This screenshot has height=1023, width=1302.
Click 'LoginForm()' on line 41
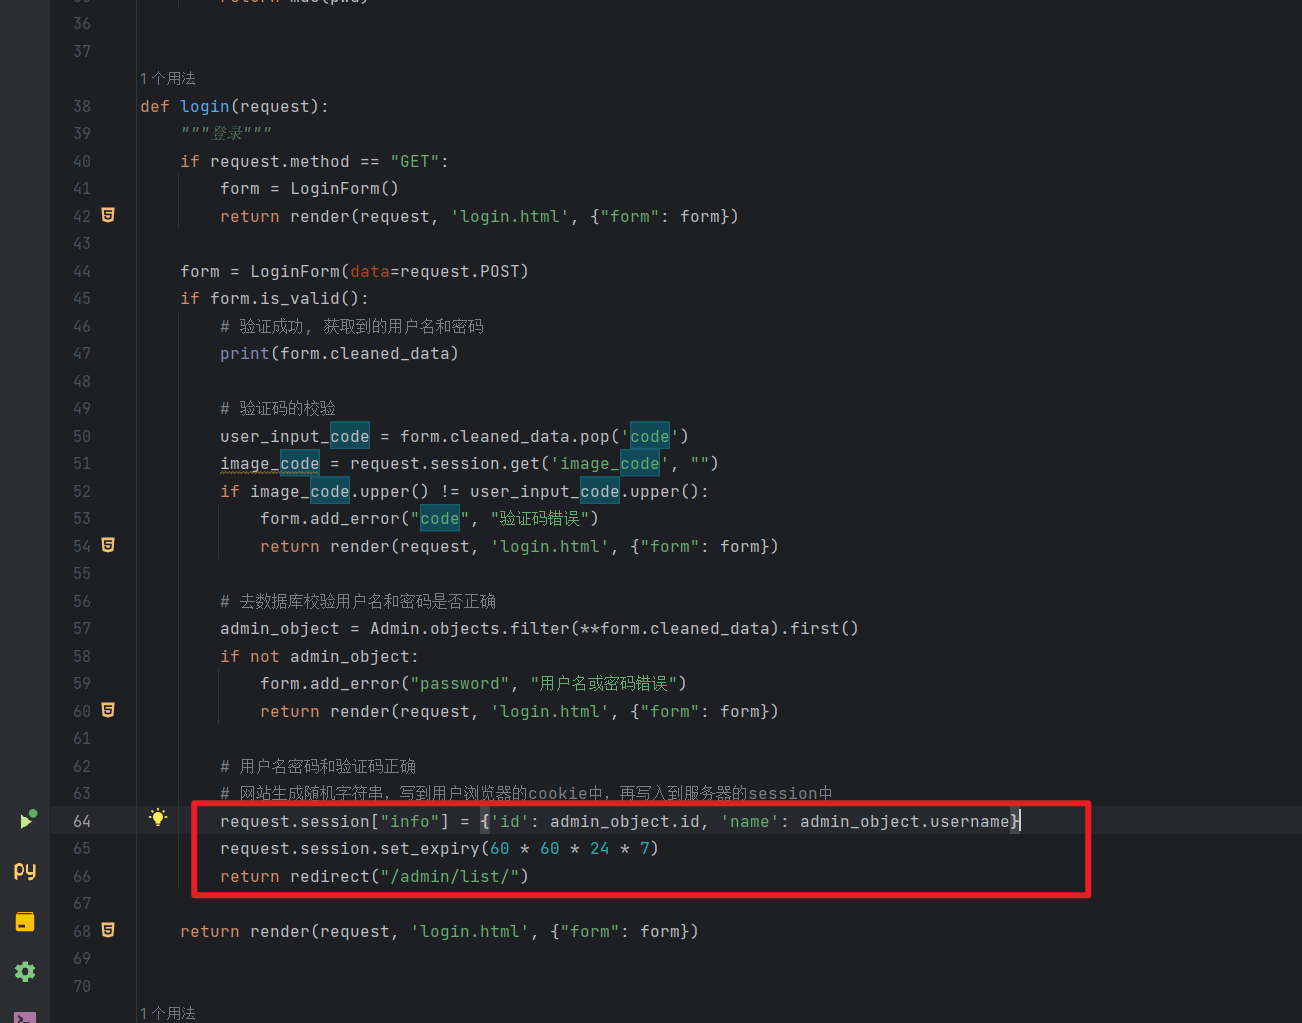coord(345,188)
